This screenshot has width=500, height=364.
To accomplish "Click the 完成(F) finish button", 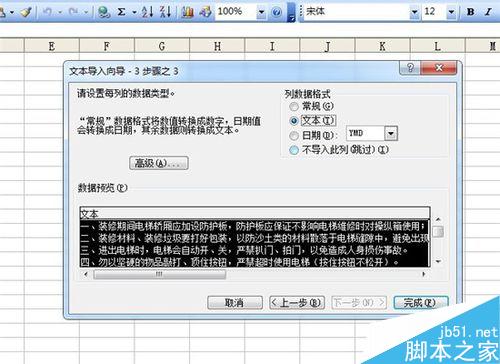I will [x=421, y=303].
